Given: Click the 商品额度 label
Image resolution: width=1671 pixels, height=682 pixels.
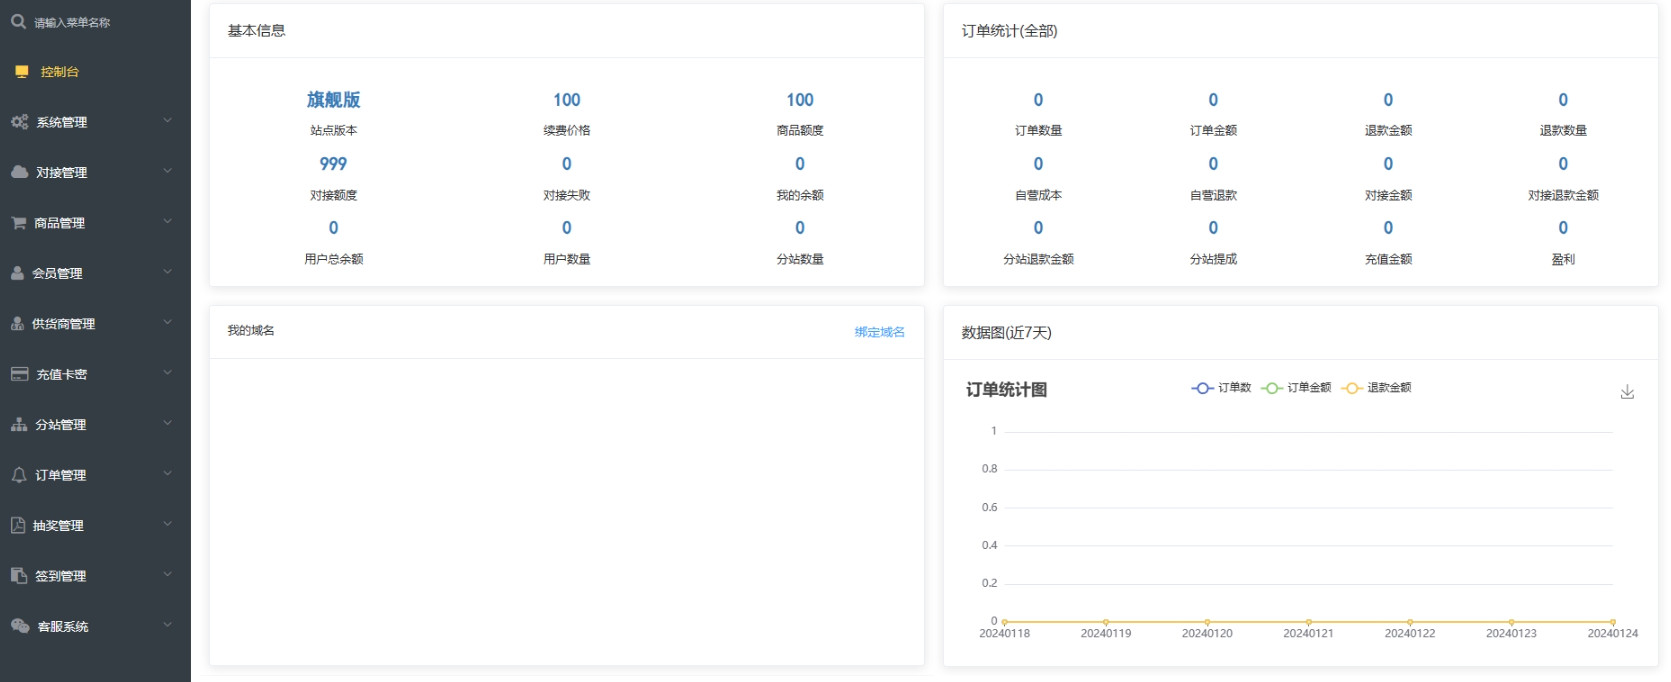Looking at the screenshot, I should pyautogui.click(x=800, y=131).
